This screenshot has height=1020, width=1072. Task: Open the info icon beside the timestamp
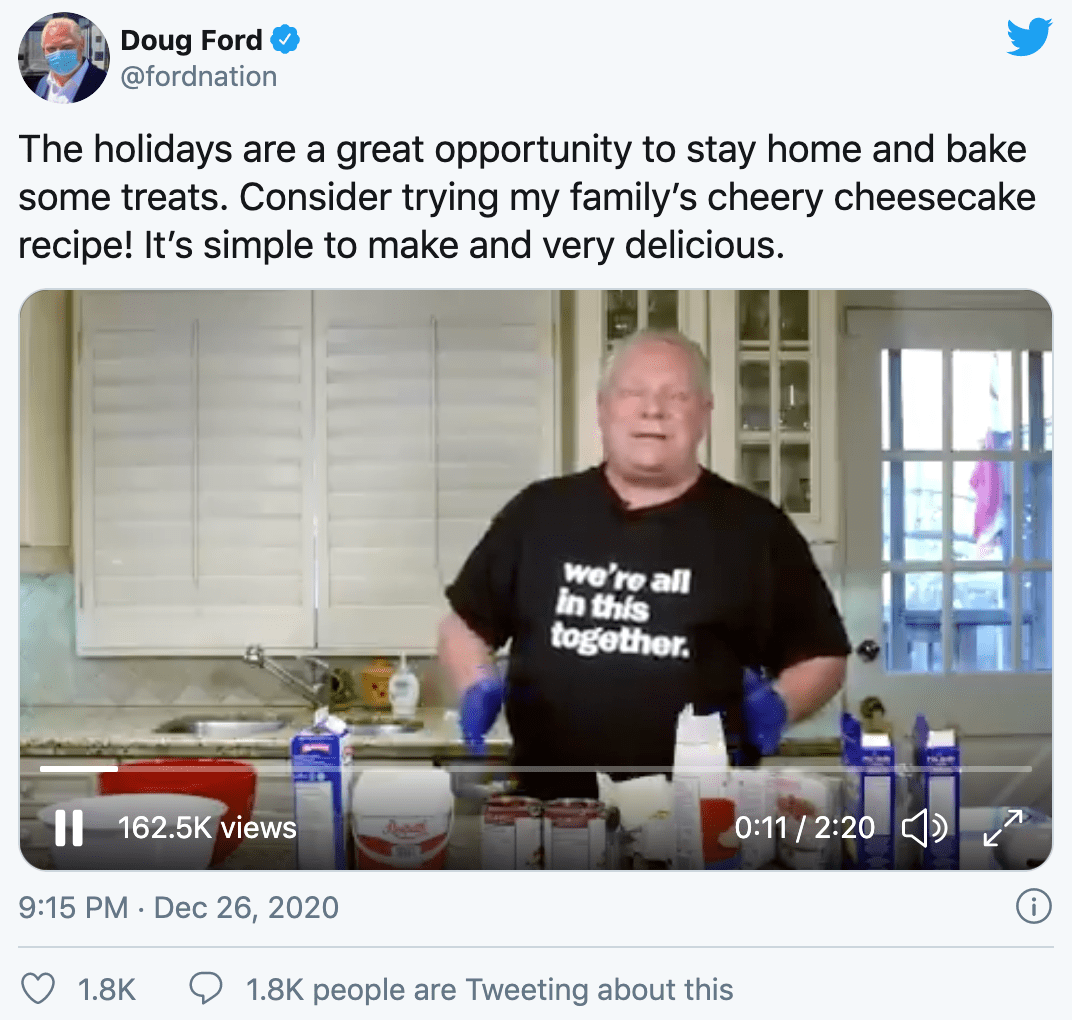click(1032, 907)
